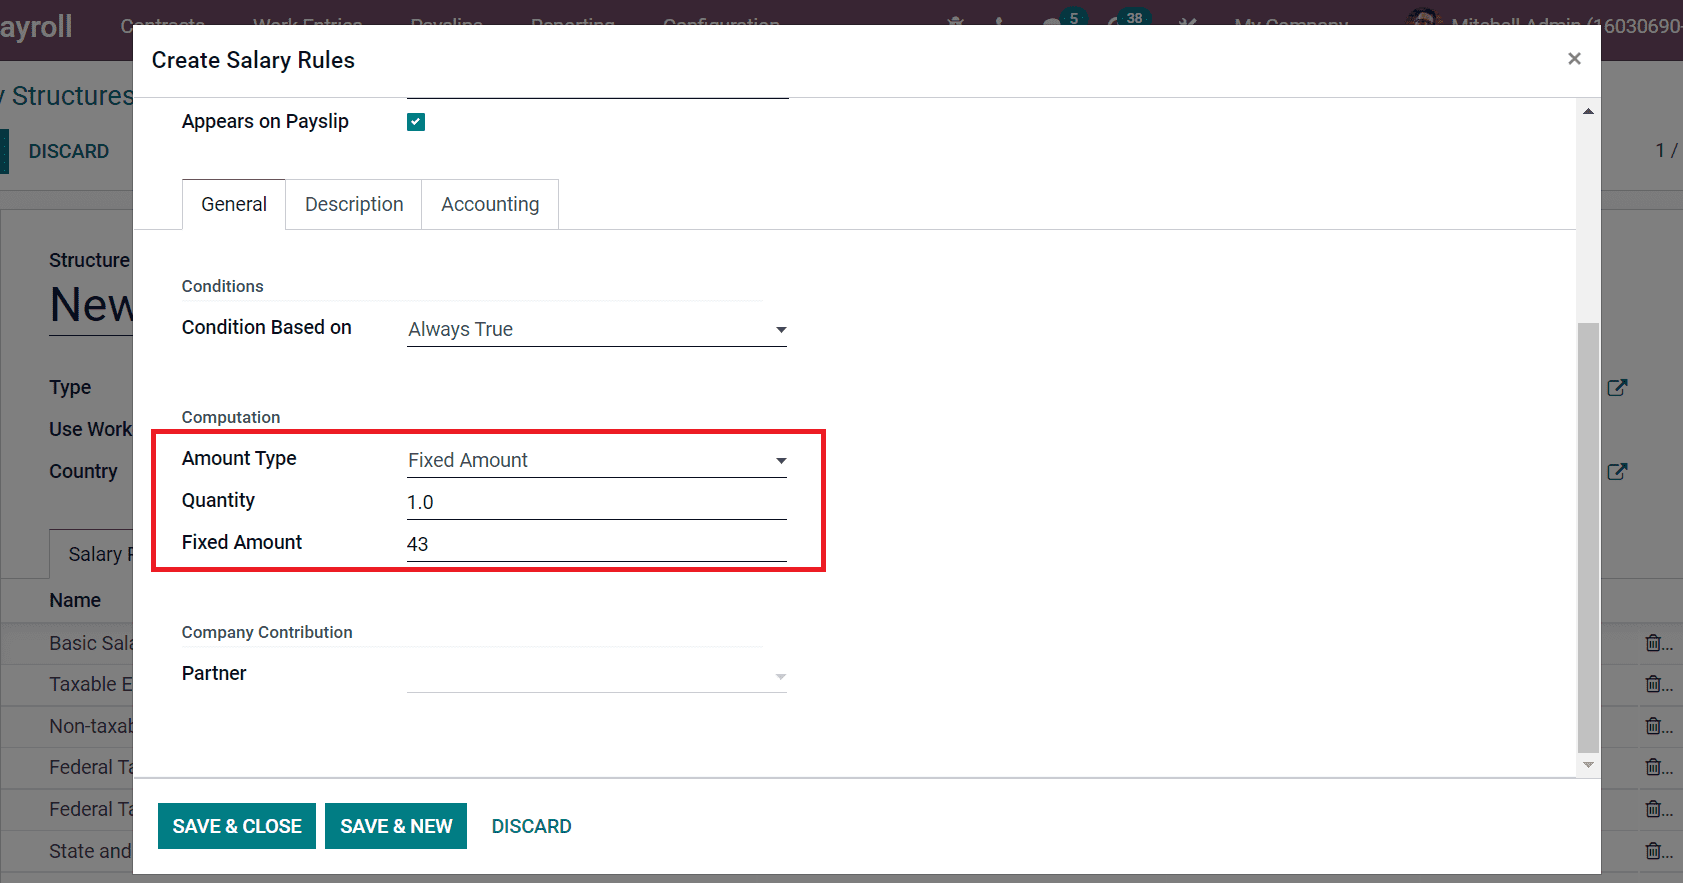Viewport: 1683px width, 883px height.
Task: Click Save & New button
Action: pyautogui.click(x=396, y=826)
